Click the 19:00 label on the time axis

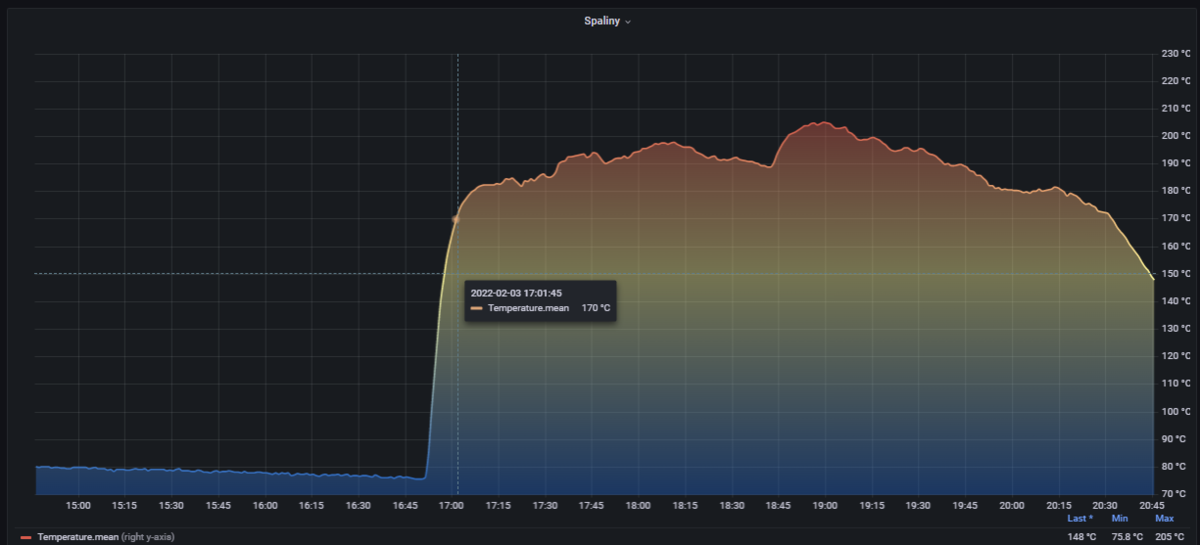825,506
